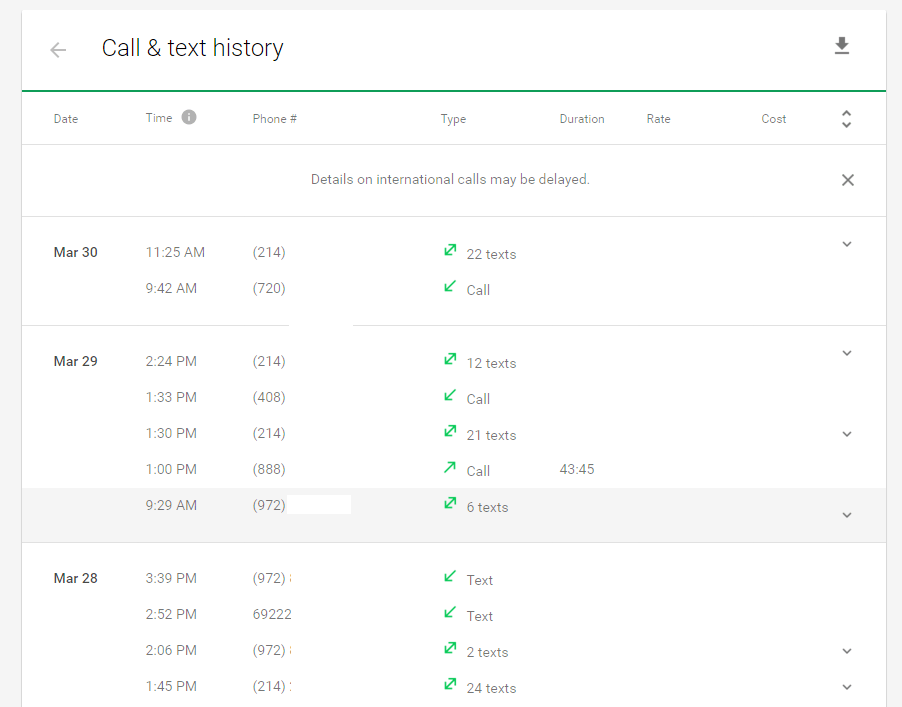
Task: Expand the 1:30 PM 21 texts row
Action: (847, 434)
